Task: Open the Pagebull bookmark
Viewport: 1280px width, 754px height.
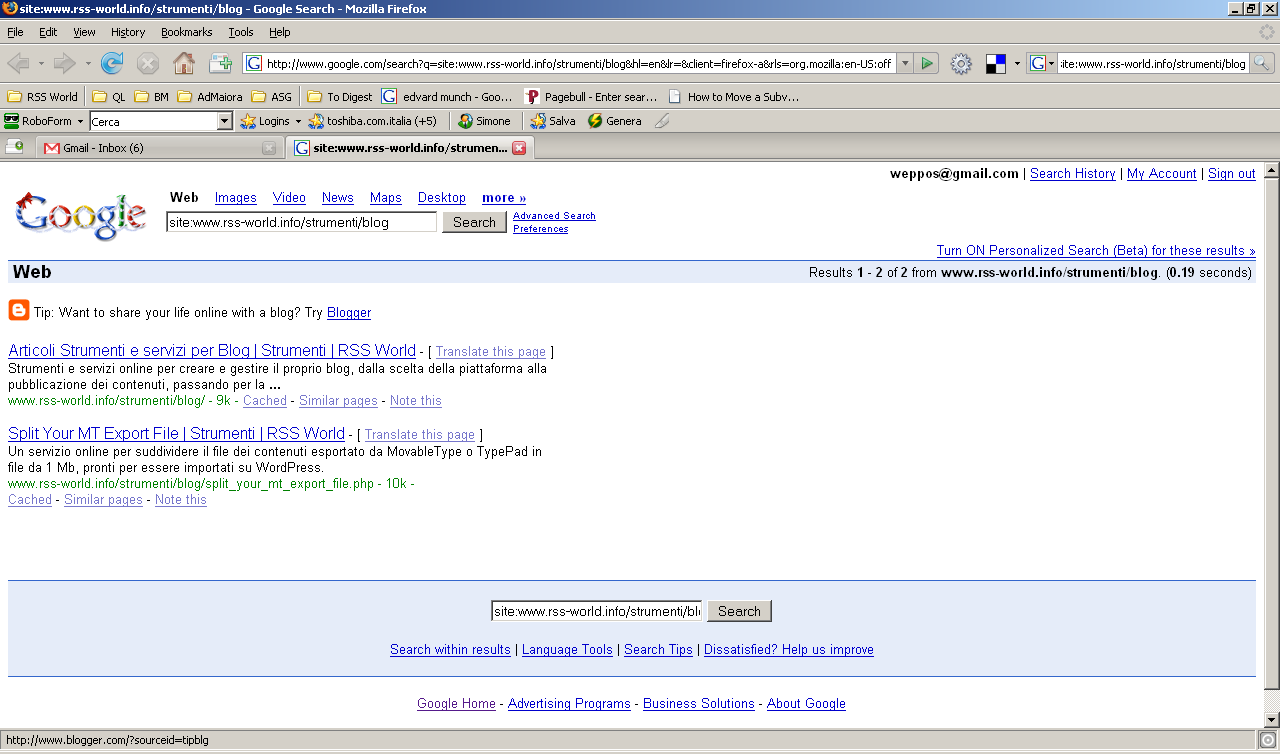Action: pyautogui.click(x=592, y=97)
